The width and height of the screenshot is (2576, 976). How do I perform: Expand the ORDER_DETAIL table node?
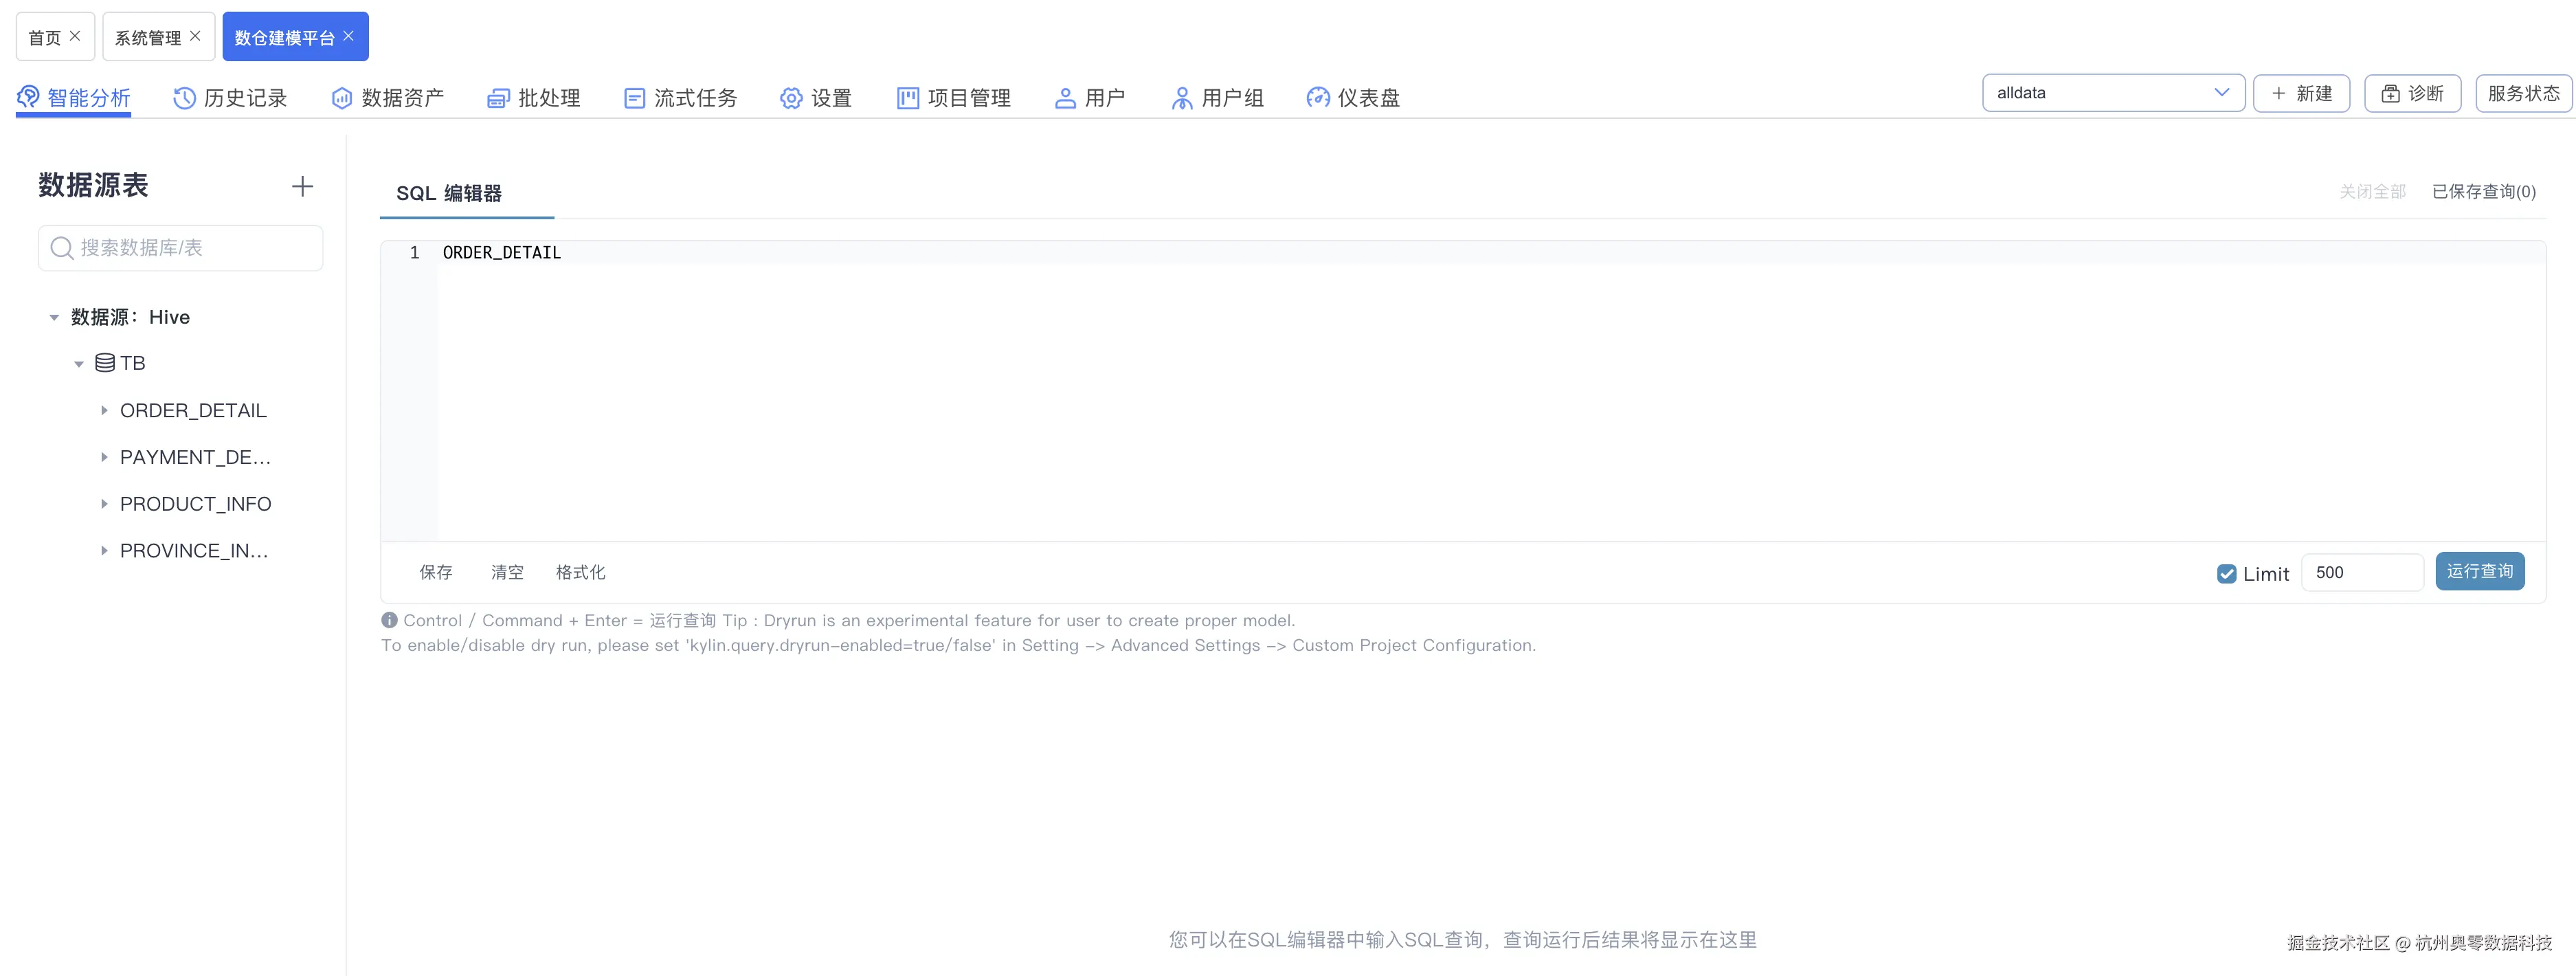tap(104, 411)
